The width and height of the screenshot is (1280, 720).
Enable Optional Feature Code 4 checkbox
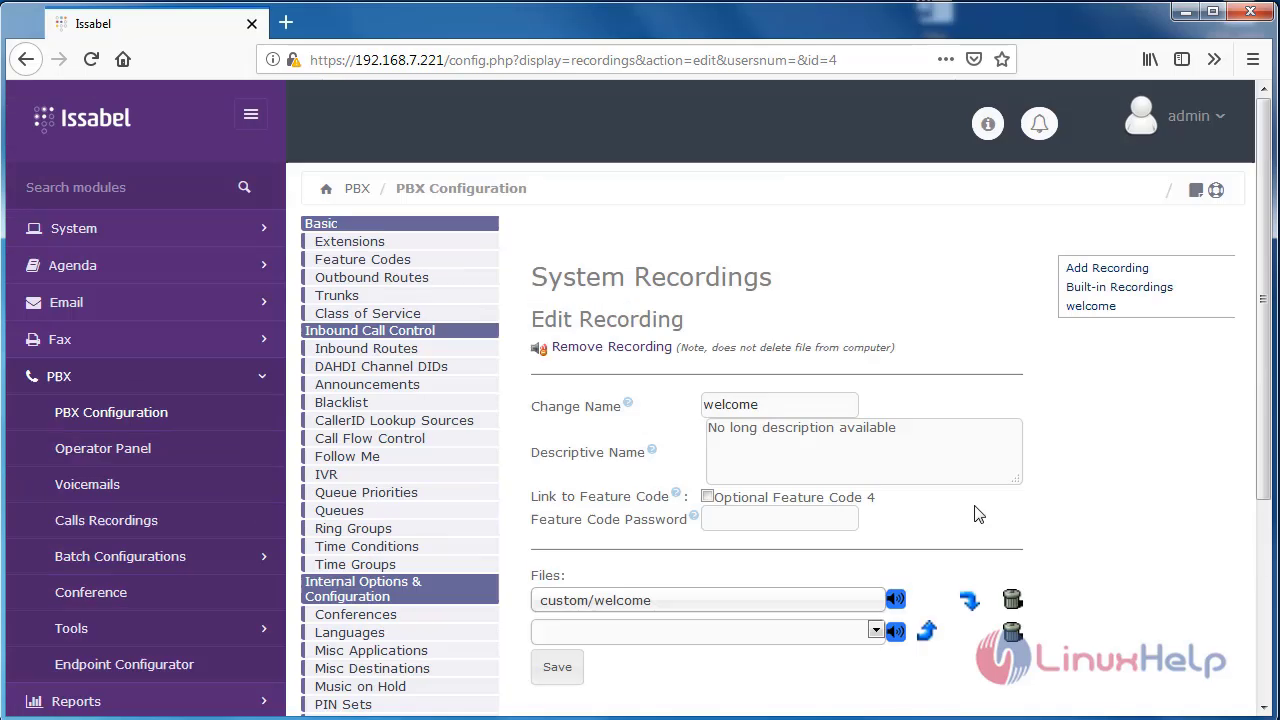[x=707, y=496]
